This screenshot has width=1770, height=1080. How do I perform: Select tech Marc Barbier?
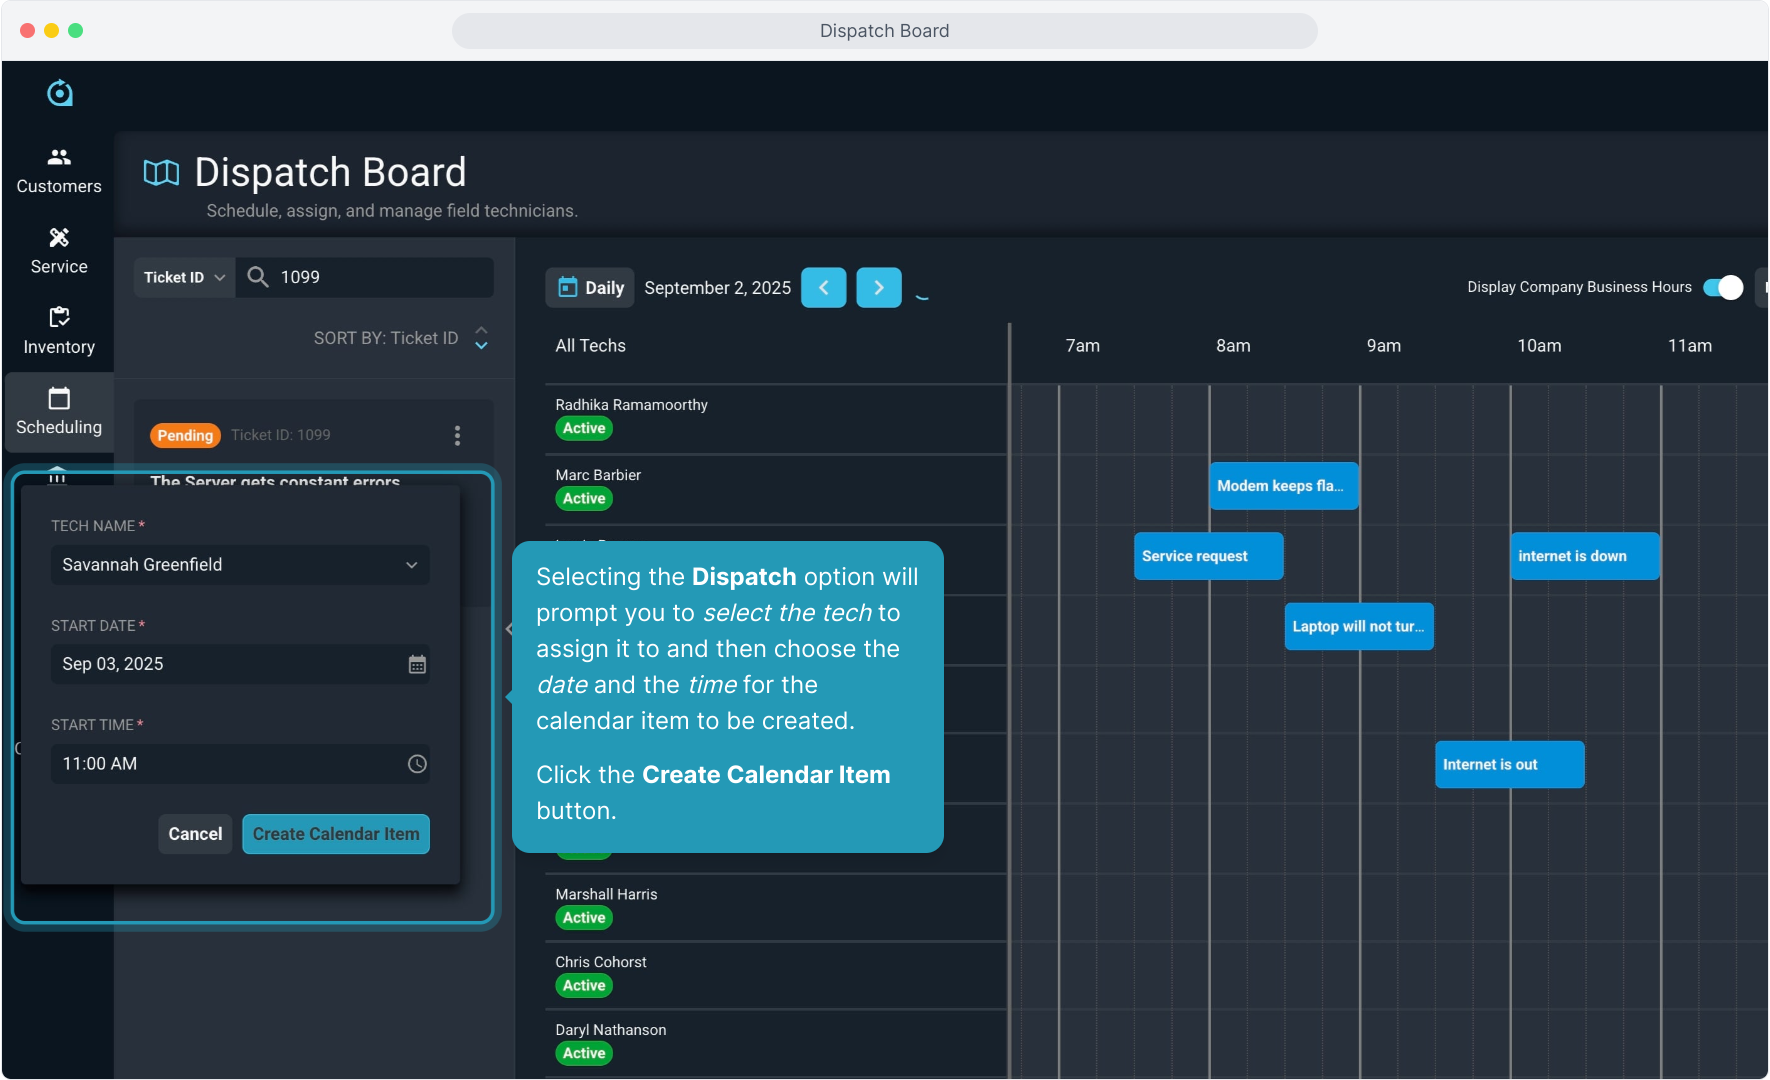coord(598,475)
